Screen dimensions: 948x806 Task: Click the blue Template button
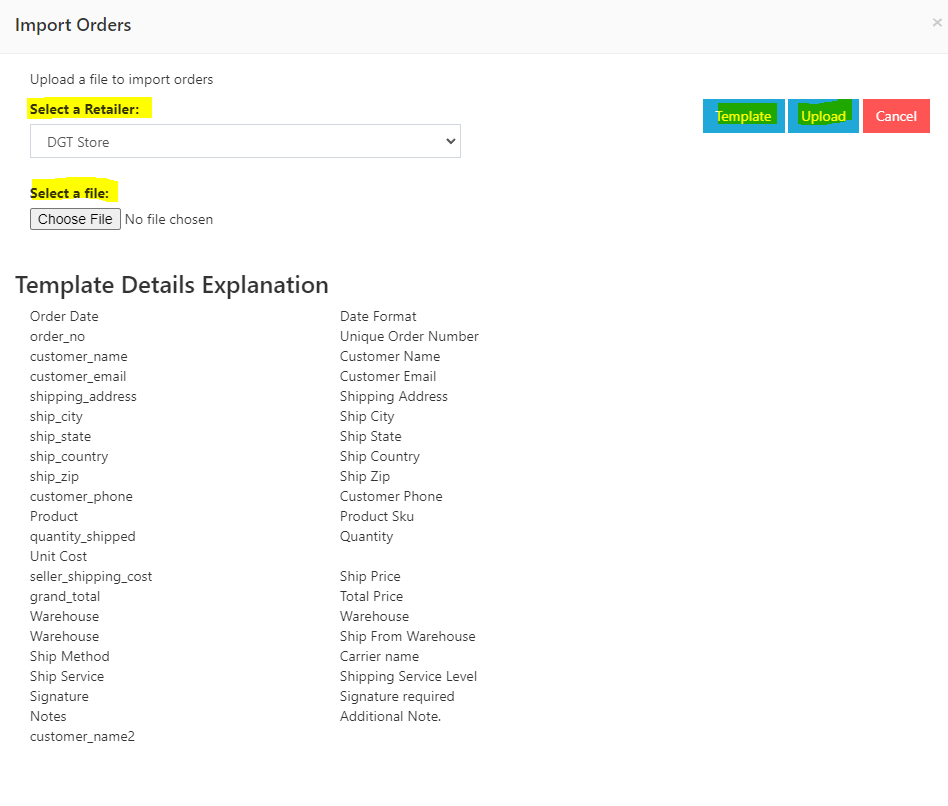click(x=743, y=116)
